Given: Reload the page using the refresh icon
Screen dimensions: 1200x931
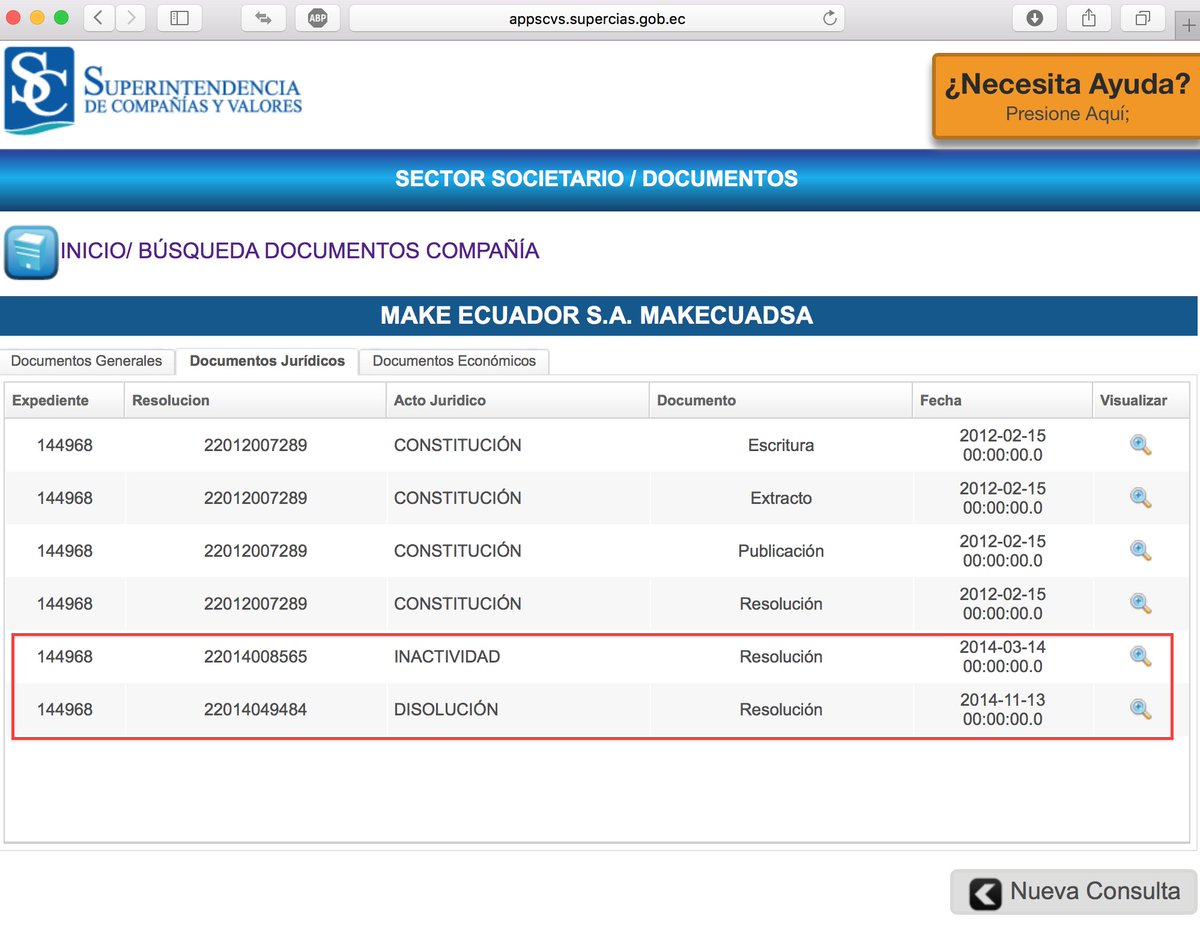Looking at the screenshot, I should coord(829,18).
